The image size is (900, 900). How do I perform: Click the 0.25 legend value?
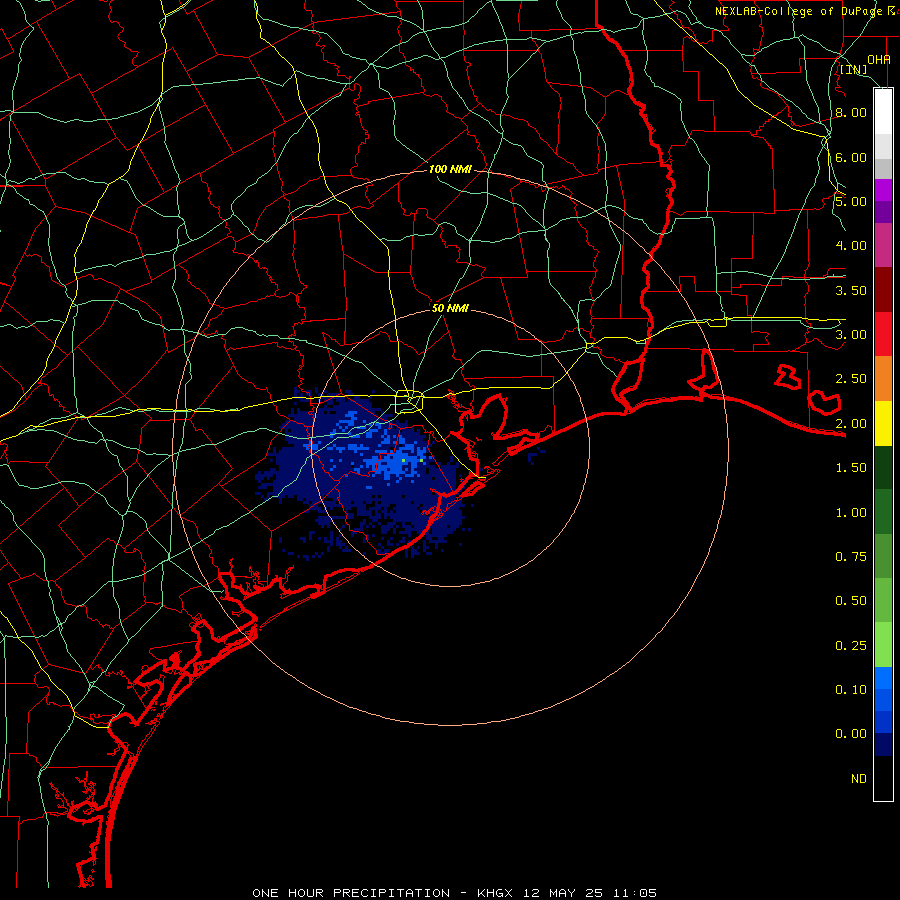point(851,646)
